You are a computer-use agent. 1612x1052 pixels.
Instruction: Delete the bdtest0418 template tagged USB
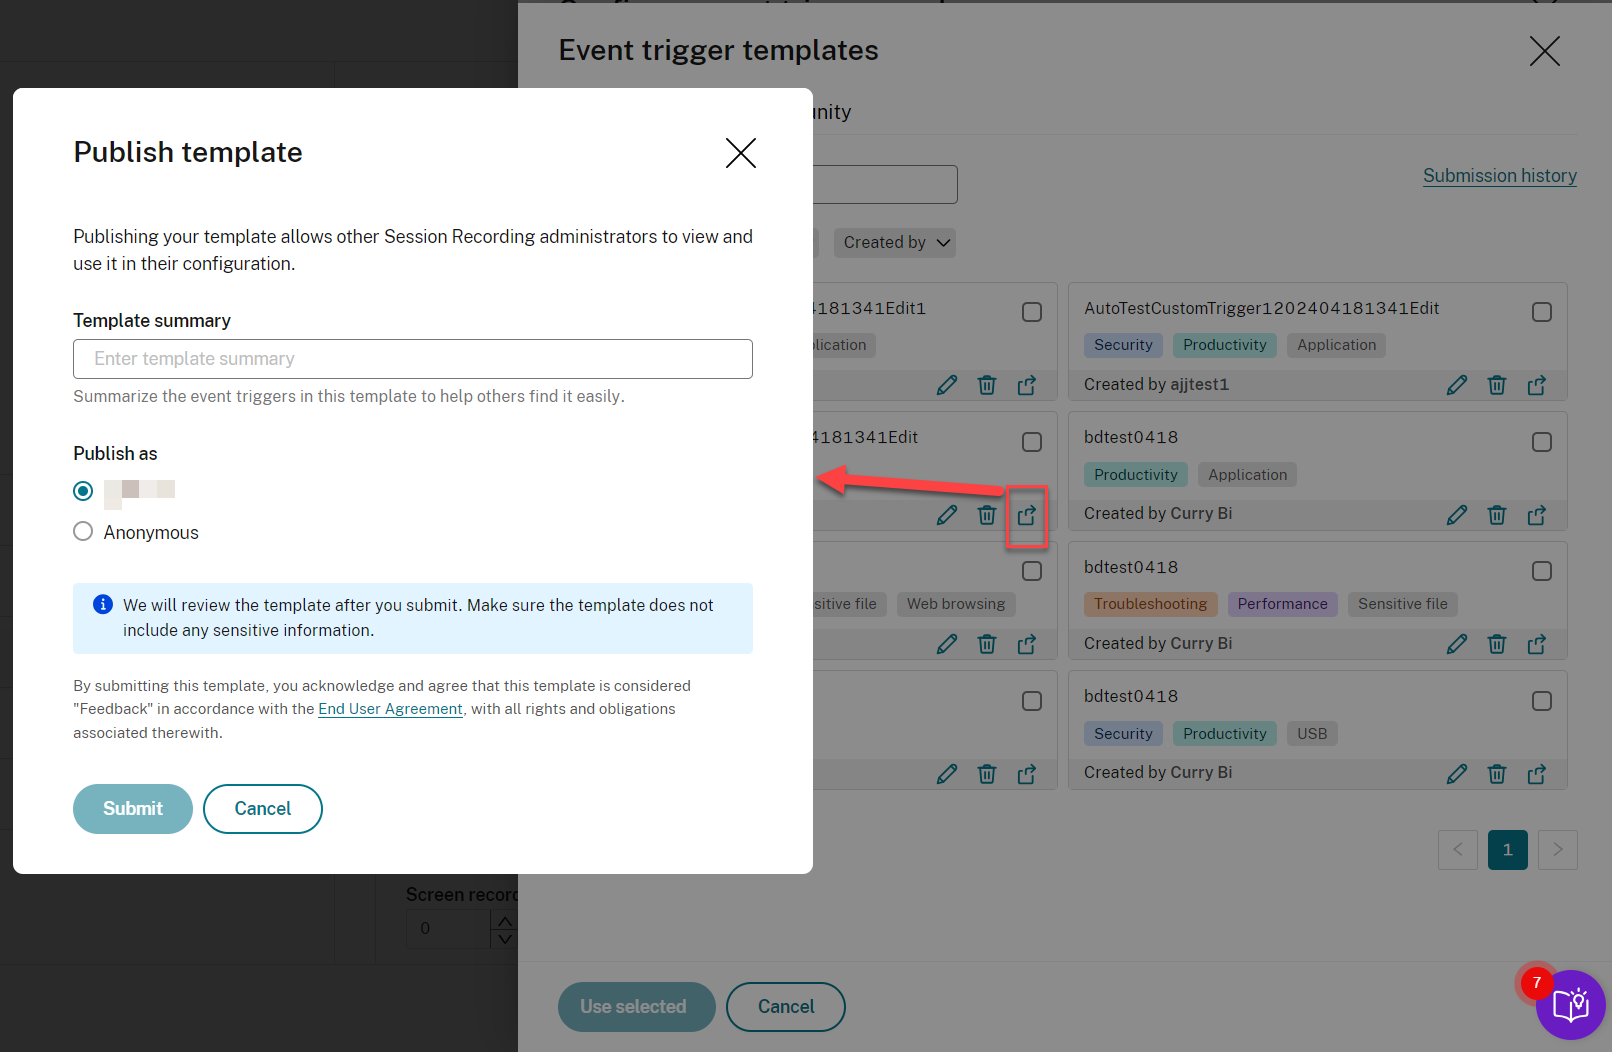(1497, 774)
